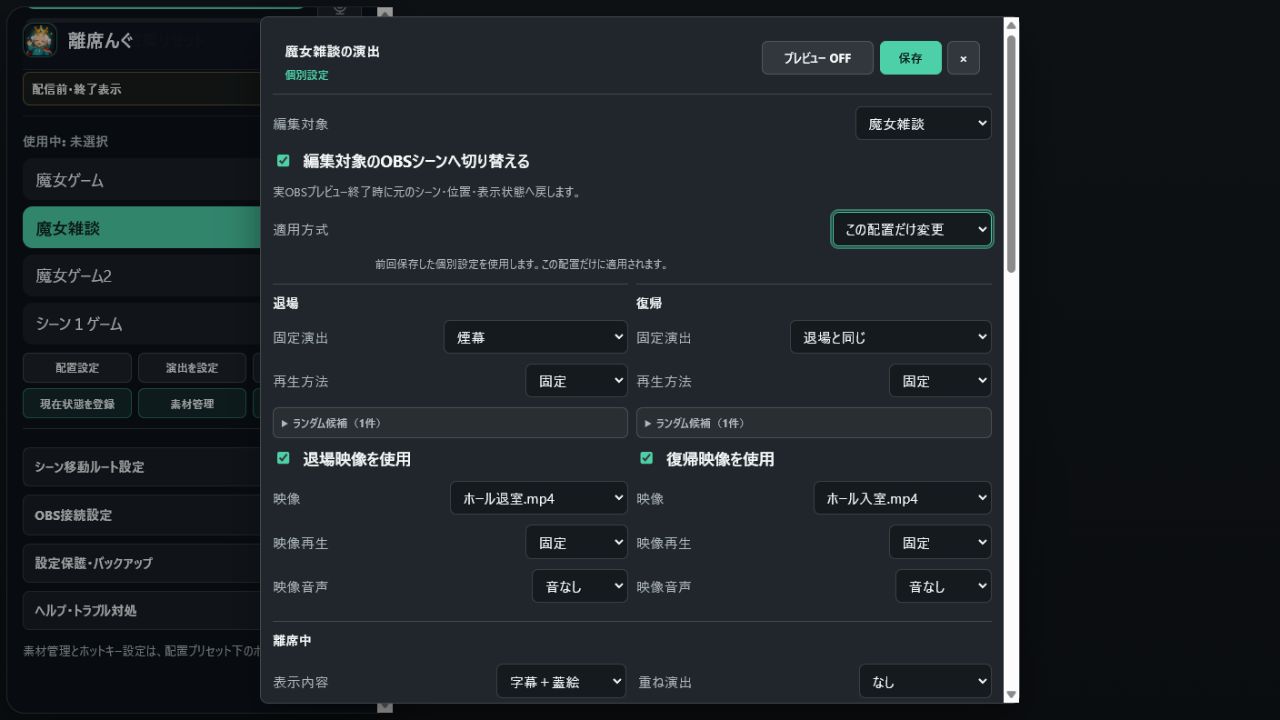Open 復帰 映像再生 dropdown
The width and height of the screenshot is (1280, 720).
coord(940,542)
